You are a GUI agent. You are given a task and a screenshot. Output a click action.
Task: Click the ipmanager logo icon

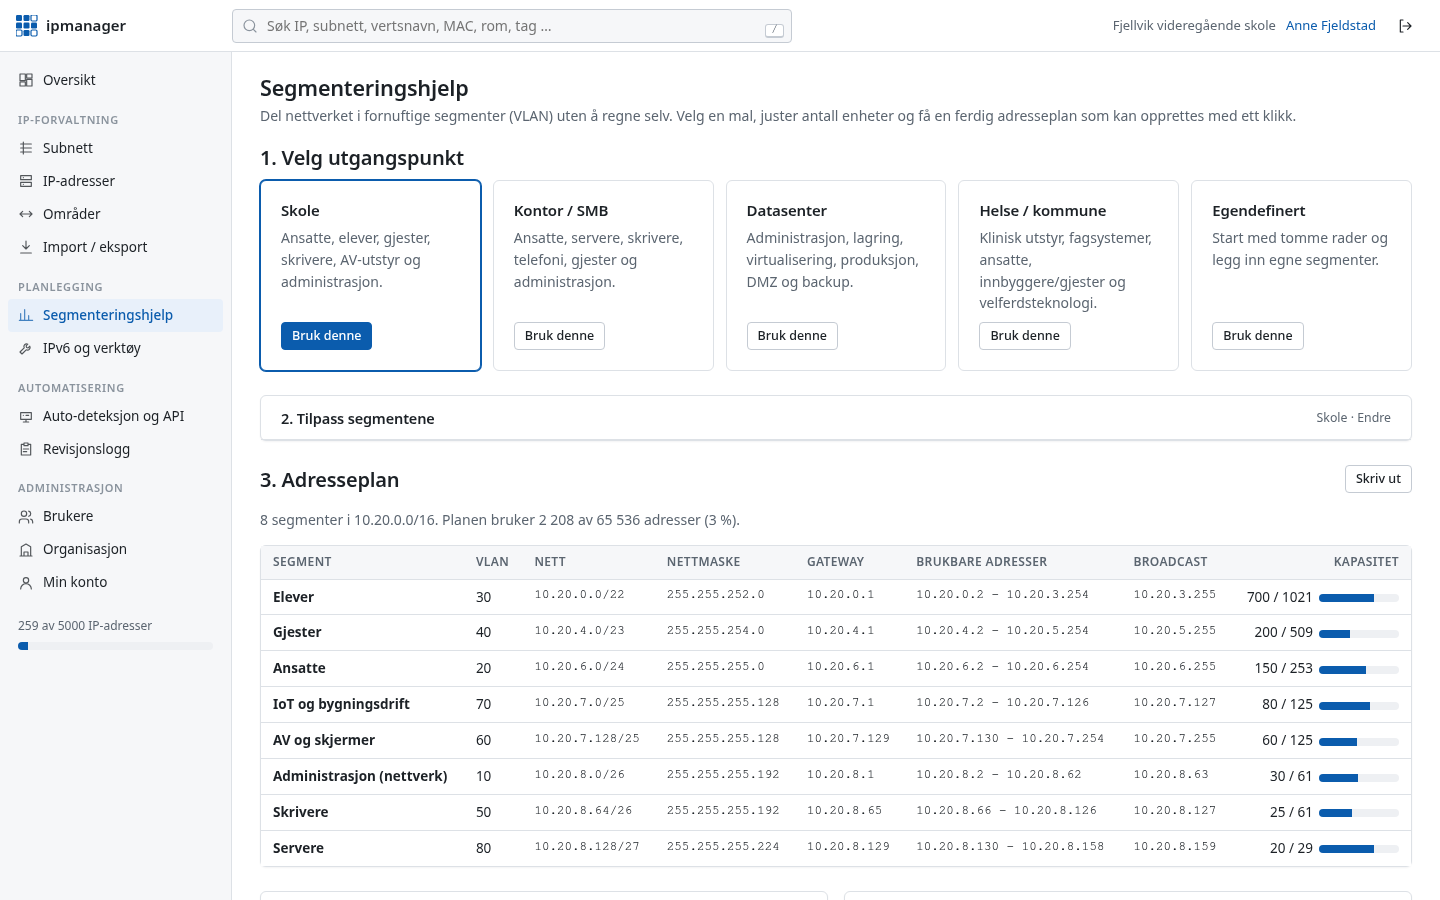[x=27, y=26]
